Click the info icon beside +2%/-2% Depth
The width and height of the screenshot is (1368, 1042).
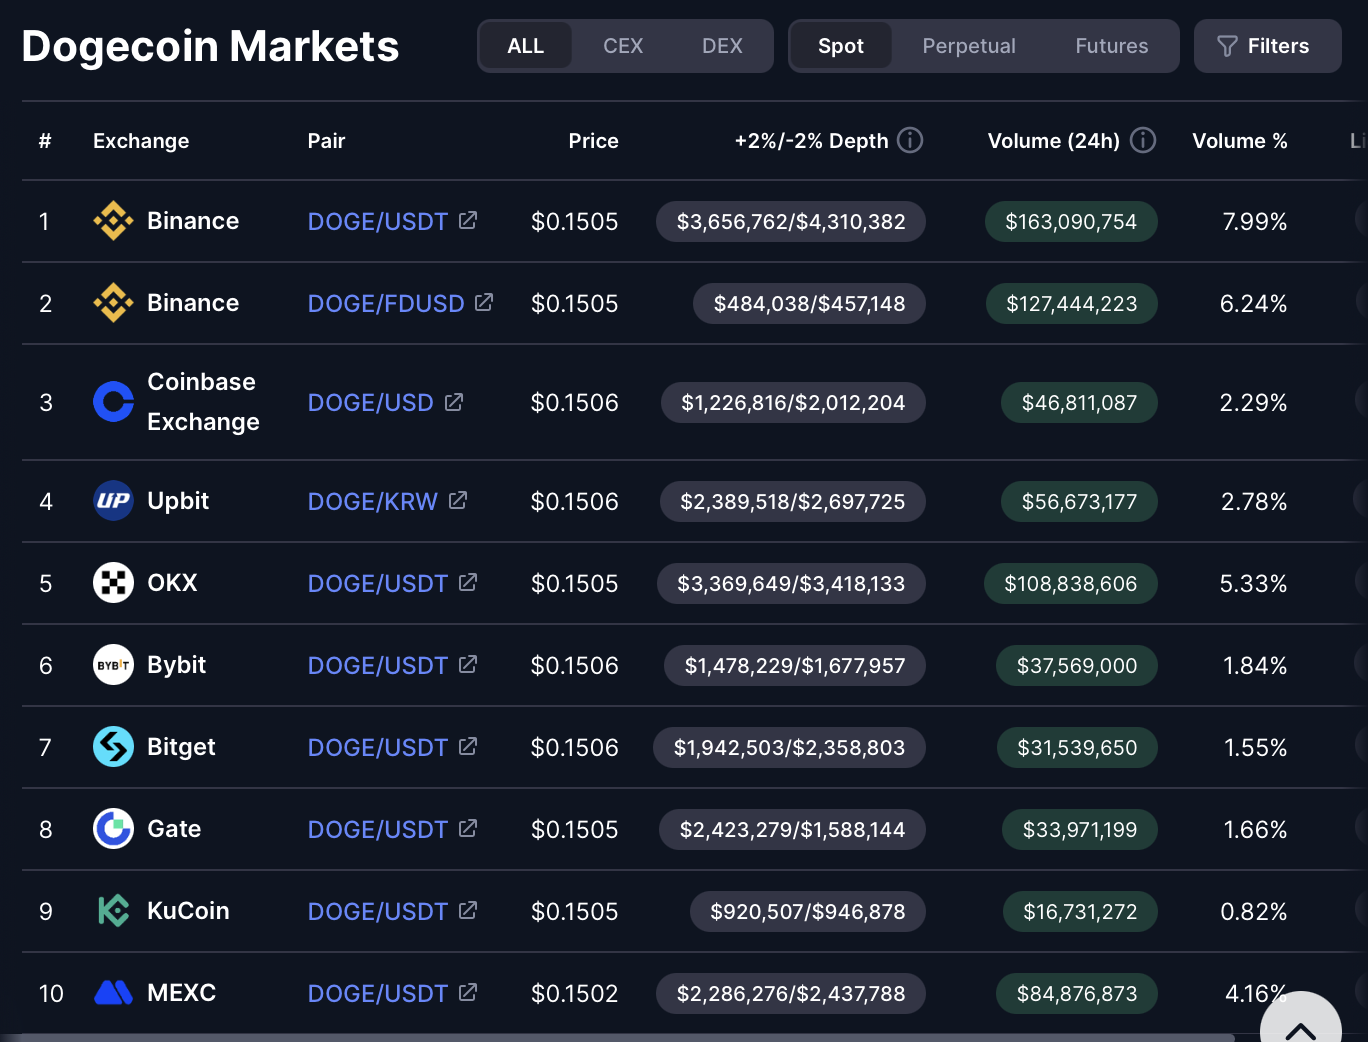click(910, 140)
